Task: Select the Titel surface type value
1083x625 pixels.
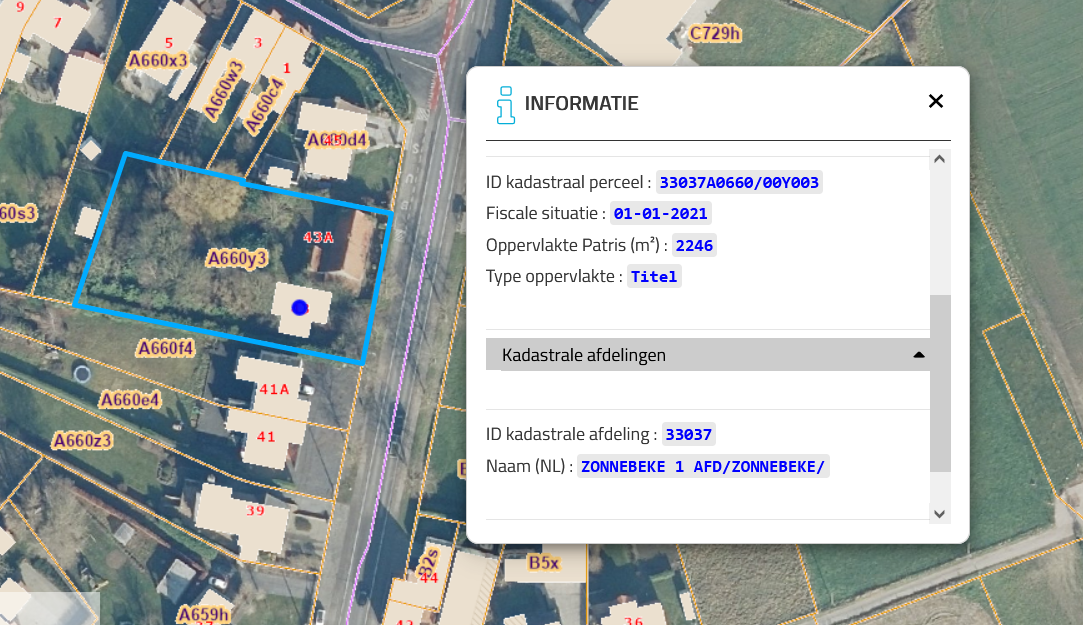Action: [x=654, y=277]
